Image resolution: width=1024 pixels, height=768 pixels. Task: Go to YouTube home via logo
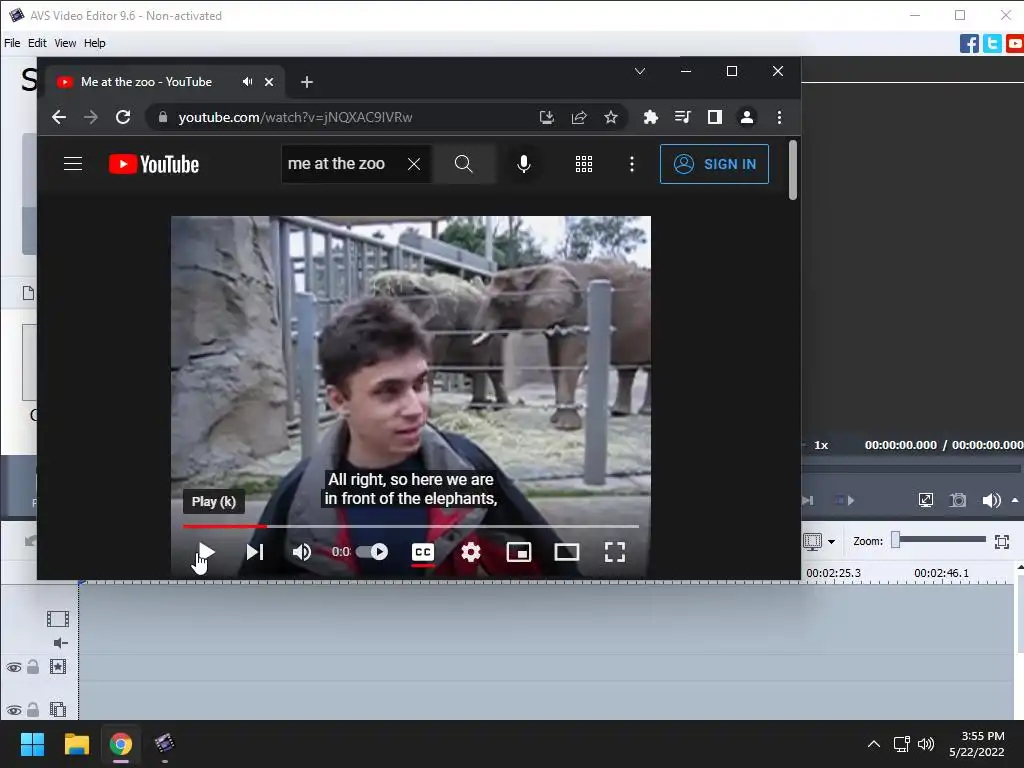tap(154, 164)
